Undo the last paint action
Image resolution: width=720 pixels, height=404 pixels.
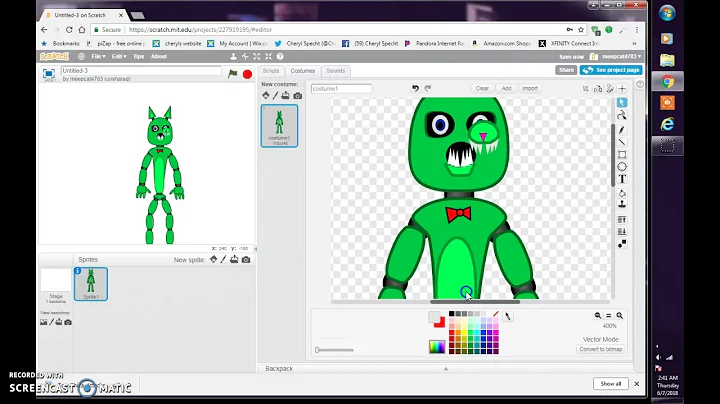pyautogui.click(x=415, y=88)
